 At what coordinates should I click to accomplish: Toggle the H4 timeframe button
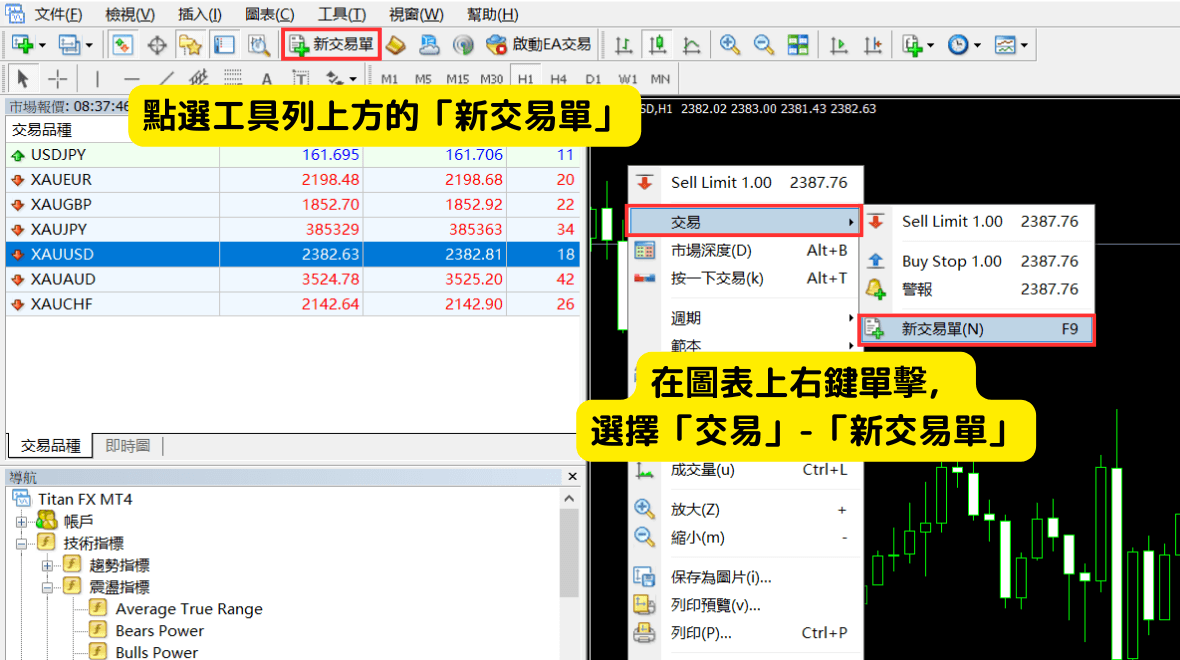(x=558, y=79)
